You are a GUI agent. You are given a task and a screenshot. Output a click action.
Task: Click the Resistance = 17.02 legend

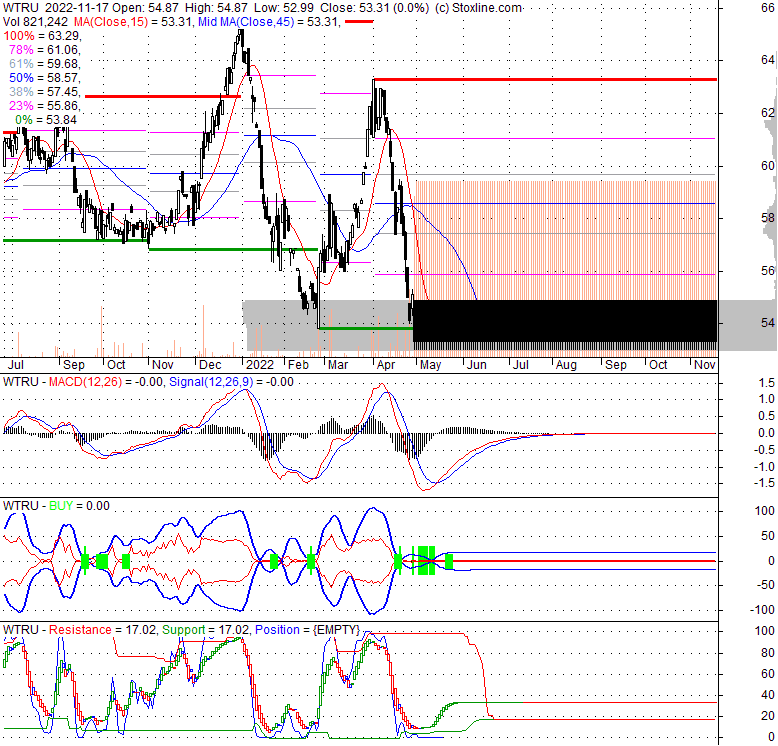tap(101, 630)
